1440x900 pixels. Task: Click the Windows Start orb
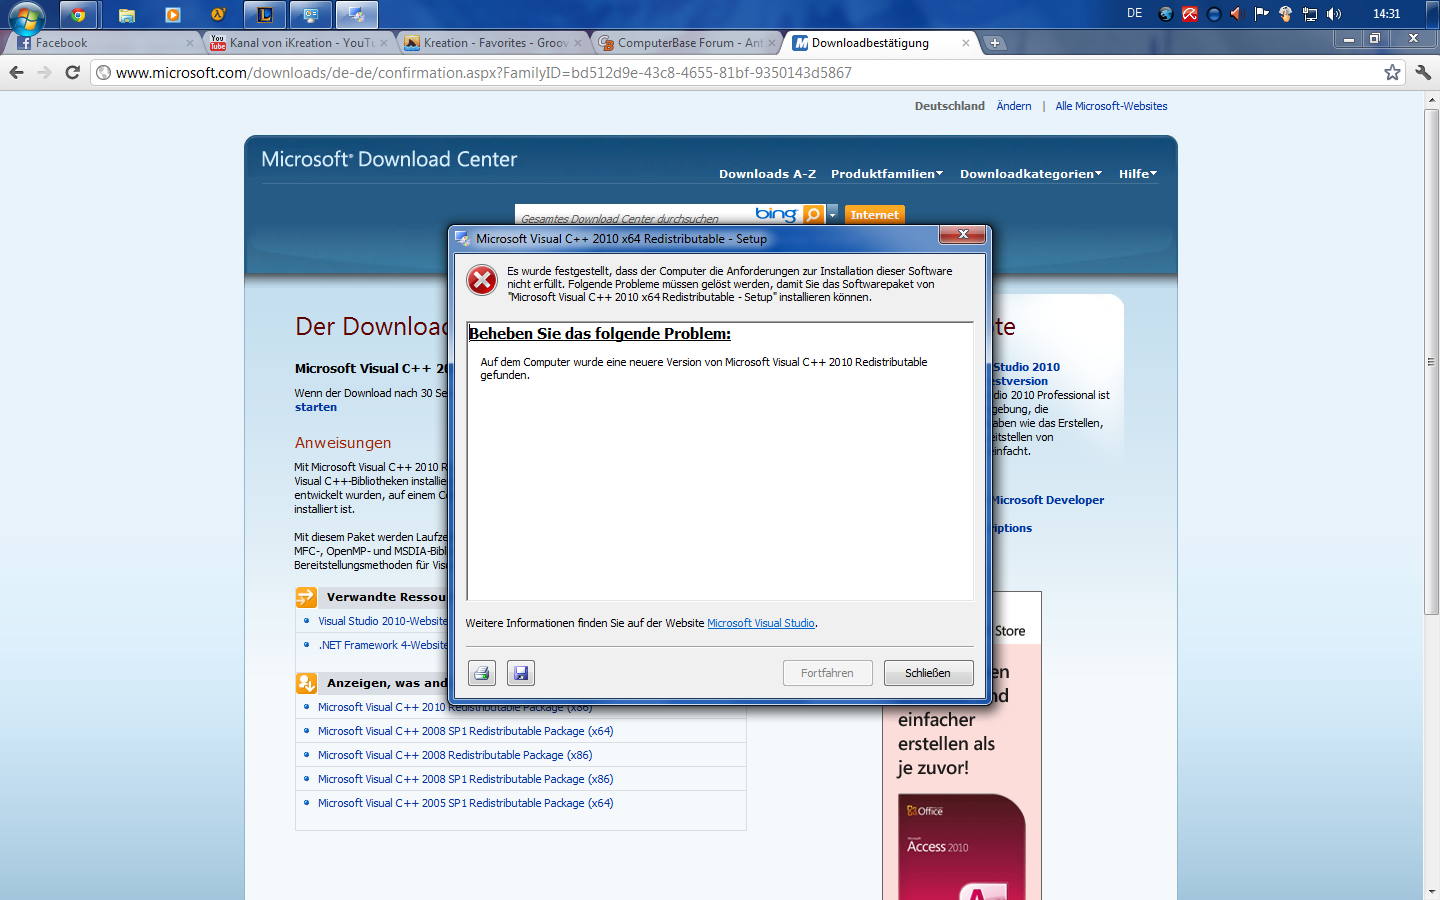27,17
